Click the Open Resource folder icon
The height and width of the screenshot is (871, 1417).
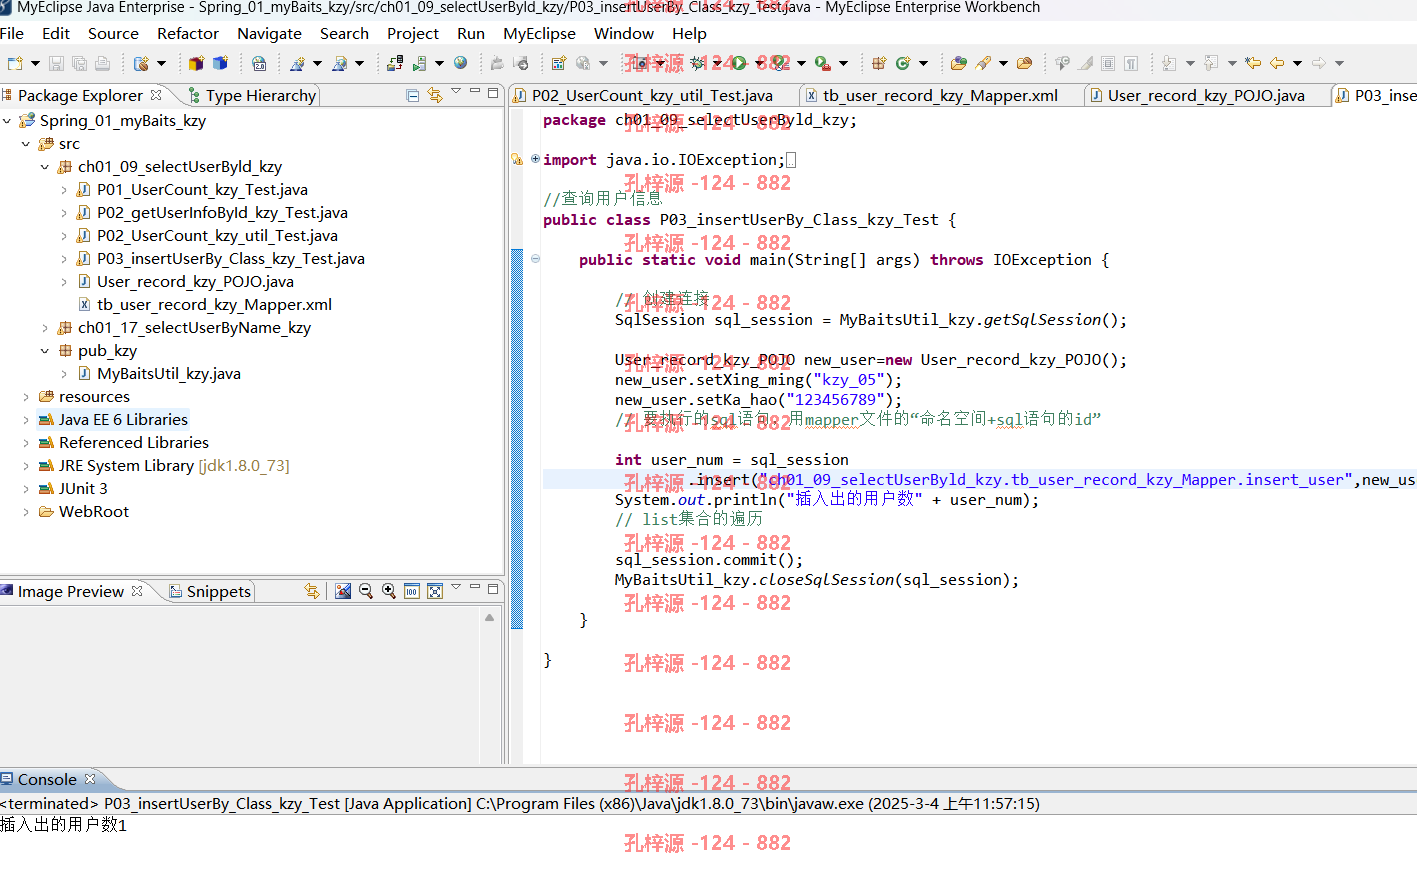click(1024, 63)
